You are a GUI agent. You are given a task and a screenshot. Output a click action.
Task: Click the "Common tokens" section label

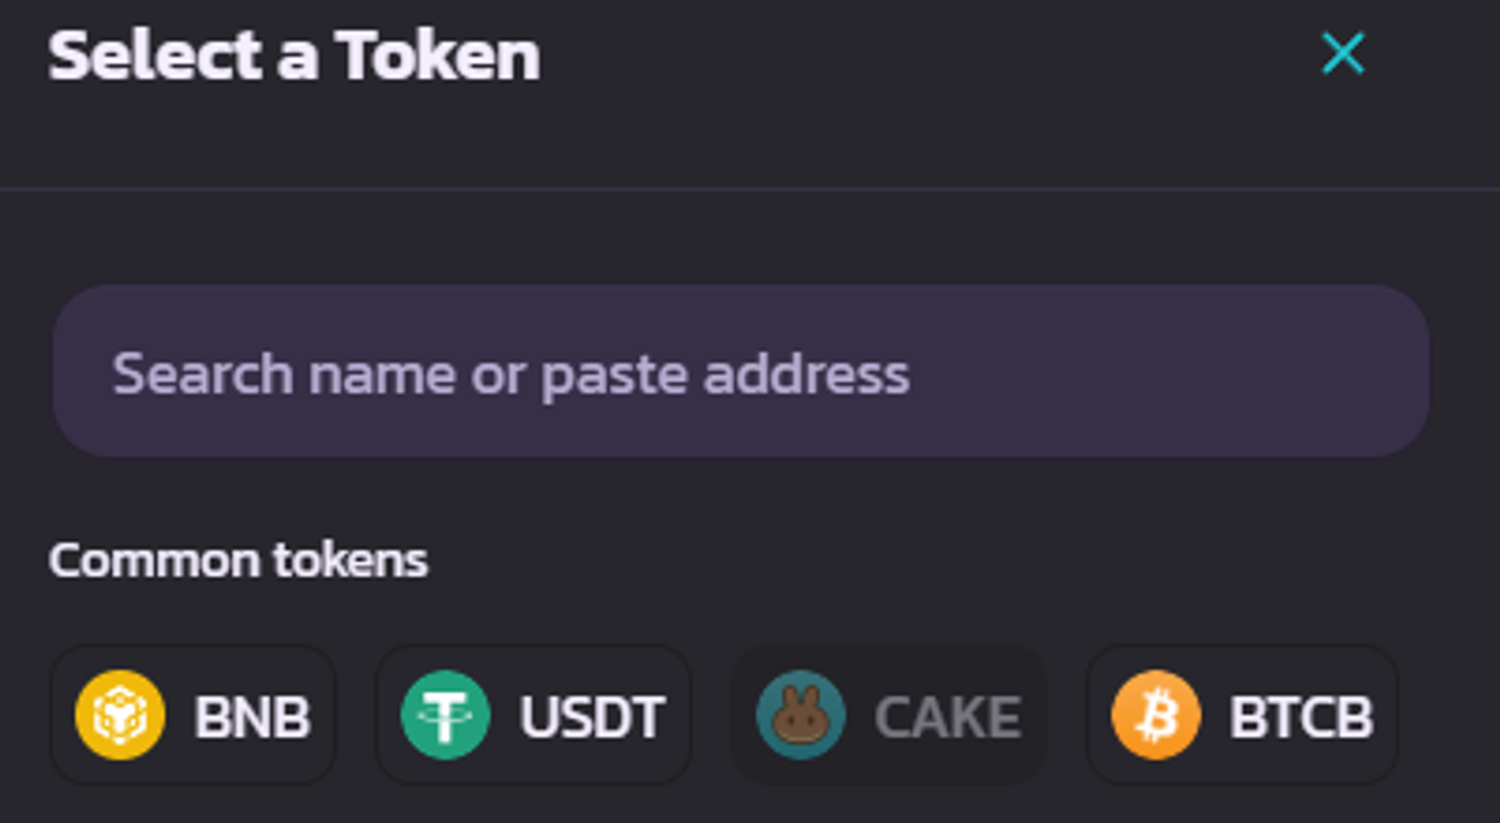238,560
